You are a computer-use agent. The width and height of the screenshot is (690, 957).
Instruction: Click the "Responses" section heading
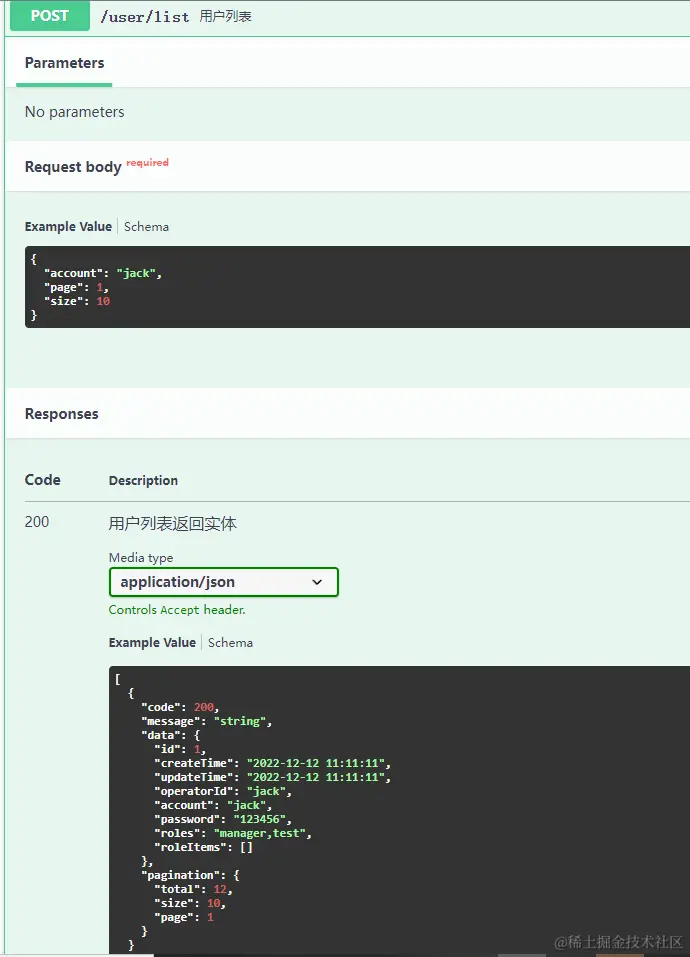point(62,414)
